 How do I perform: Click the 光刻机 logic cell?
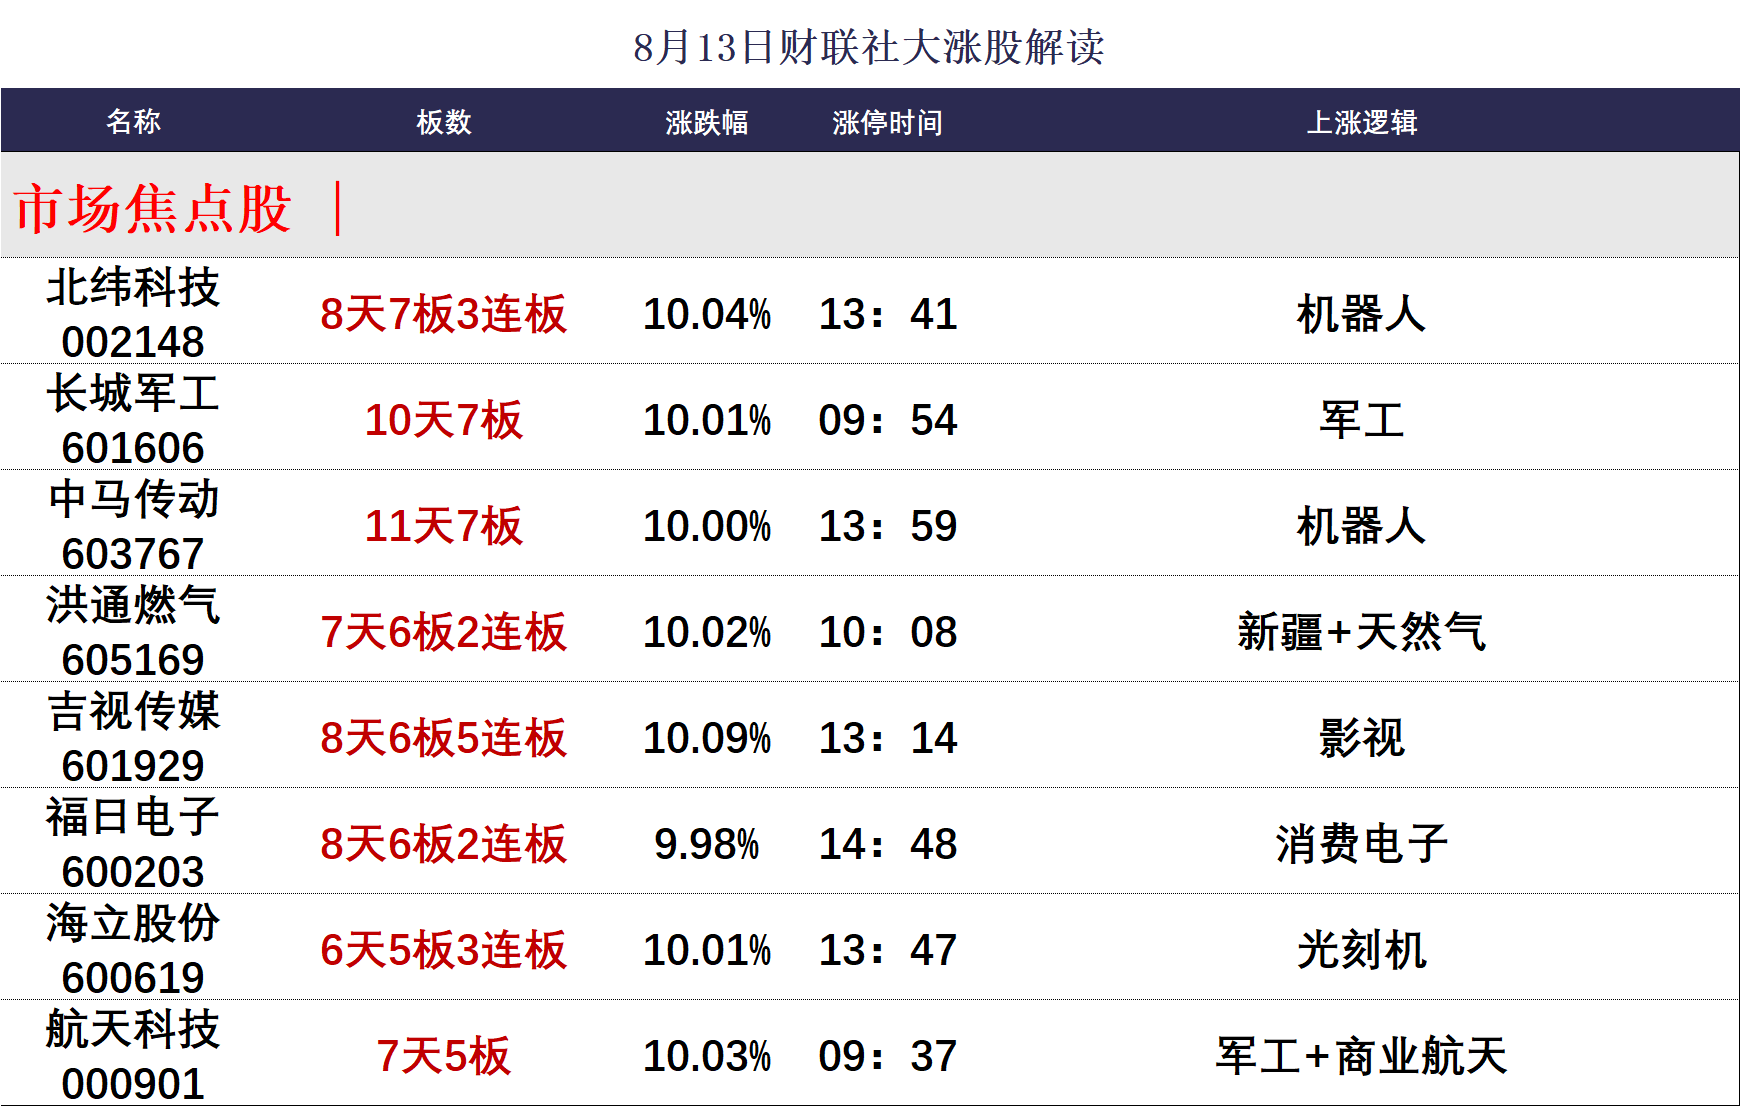[x=1362, y=950]
